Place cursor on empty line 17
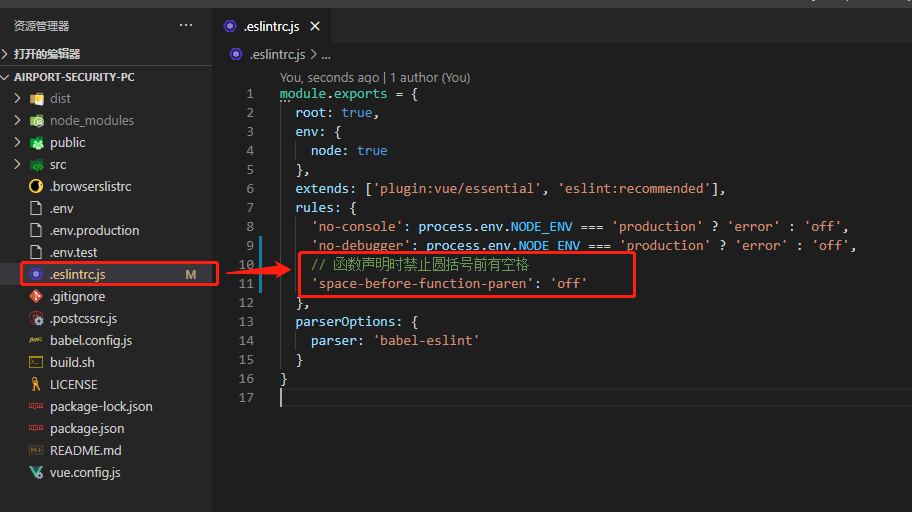Image resolution: width=912 pixels, height=512 pixels. point(596,397)
